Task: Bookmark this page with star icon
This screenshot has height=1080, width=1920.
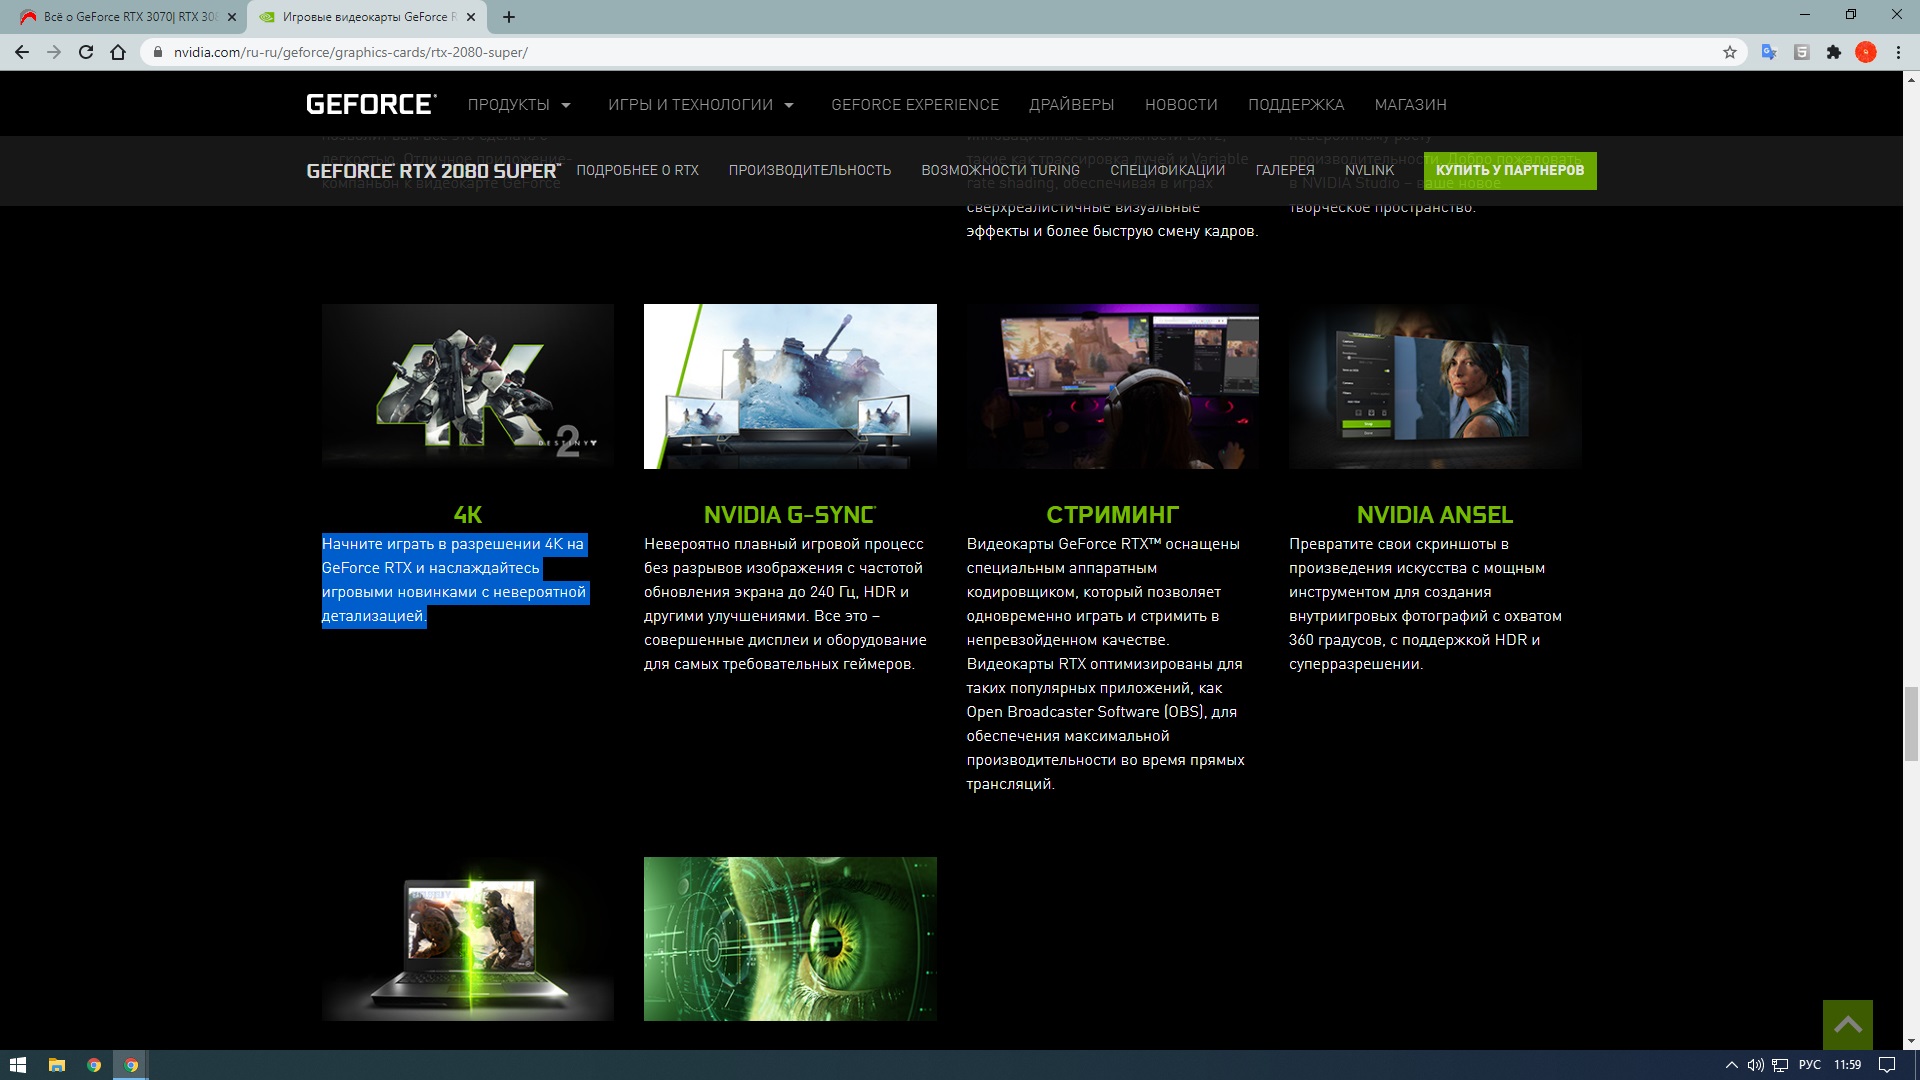Action: 1730,52
